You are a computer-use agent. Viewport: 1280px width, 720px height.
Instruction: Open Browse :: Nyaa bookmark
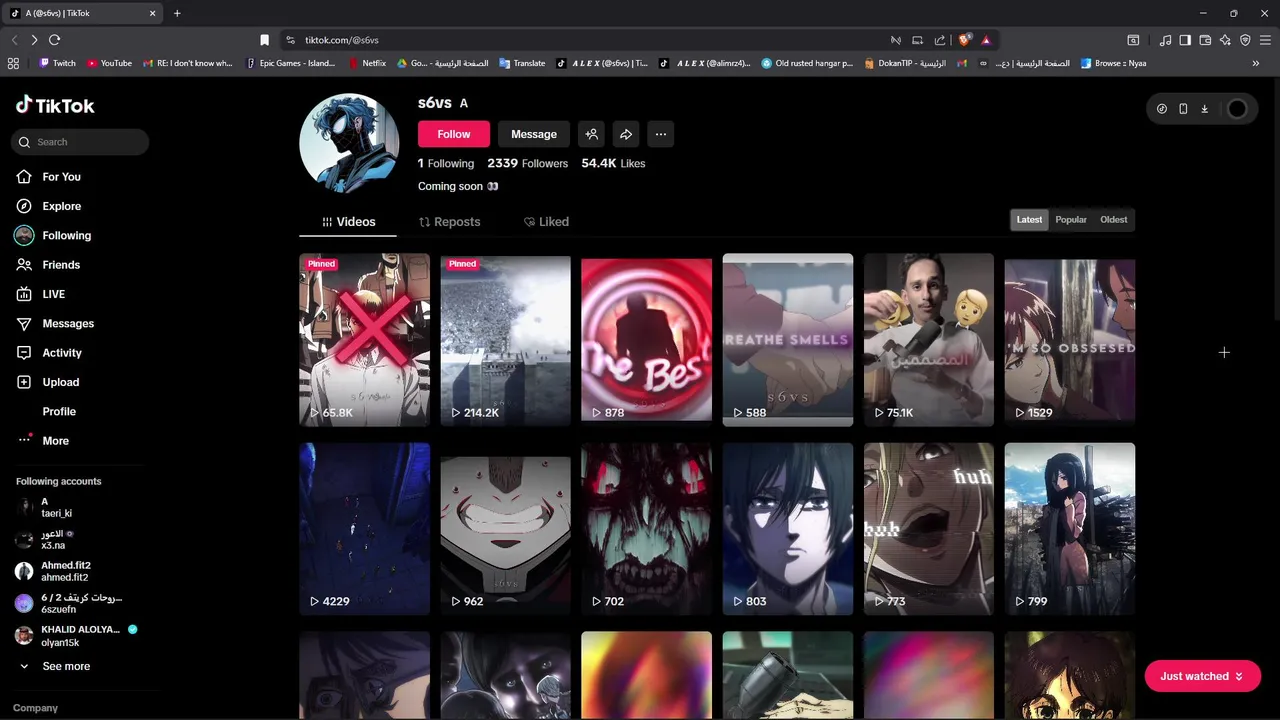pos(1113,63)
